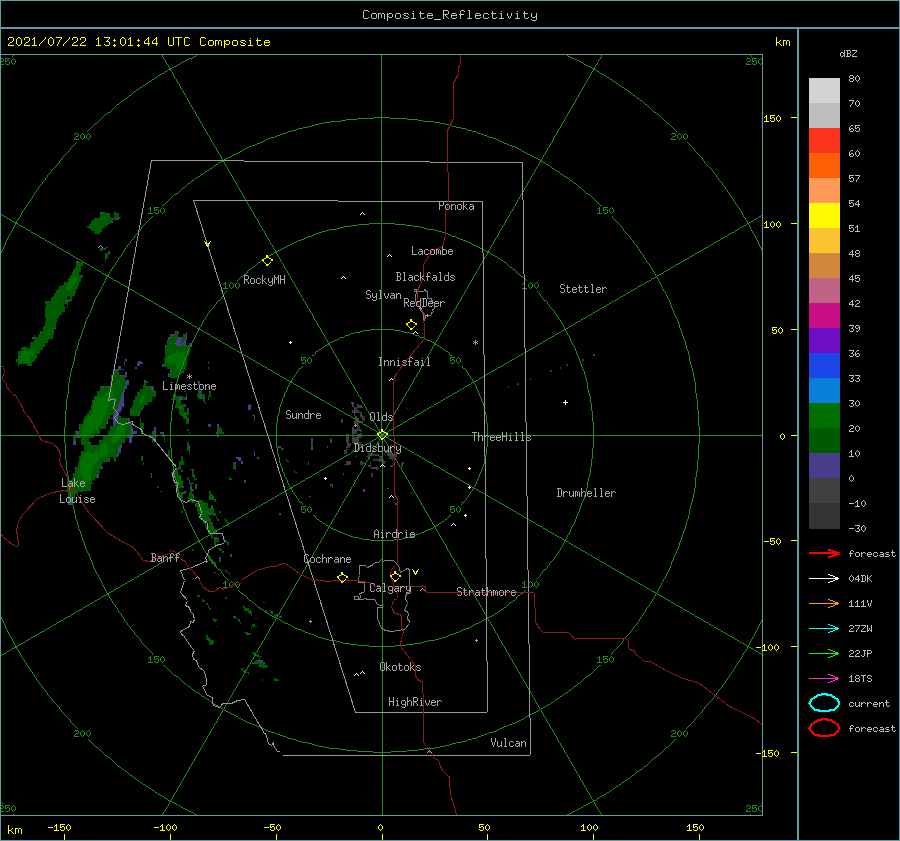Click the Composite_Reflectivity title
Screen dimensions: 900x841
(x=450, y=15)
